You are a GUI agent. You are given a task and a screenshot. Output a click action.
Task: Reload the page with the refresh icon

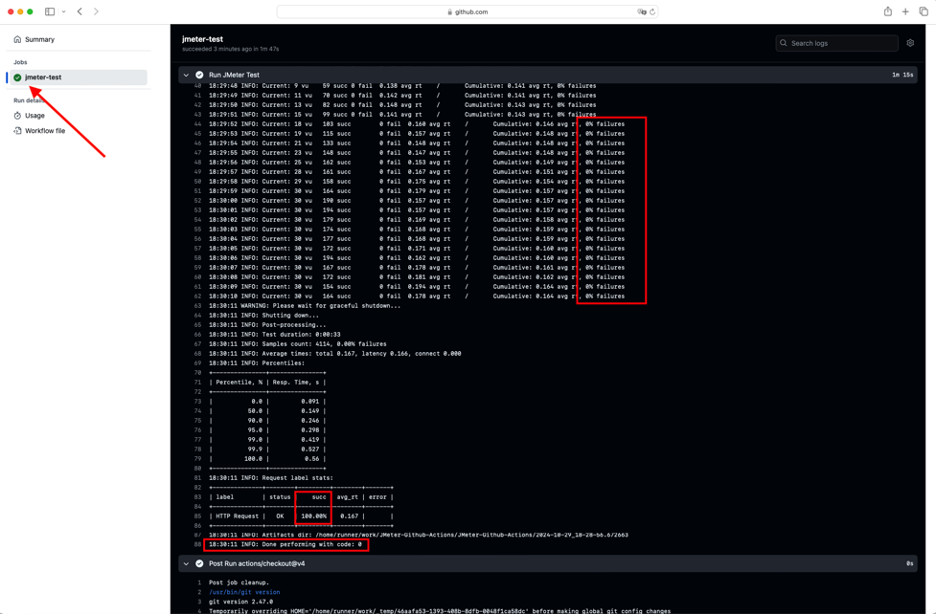tap(652, 11)
